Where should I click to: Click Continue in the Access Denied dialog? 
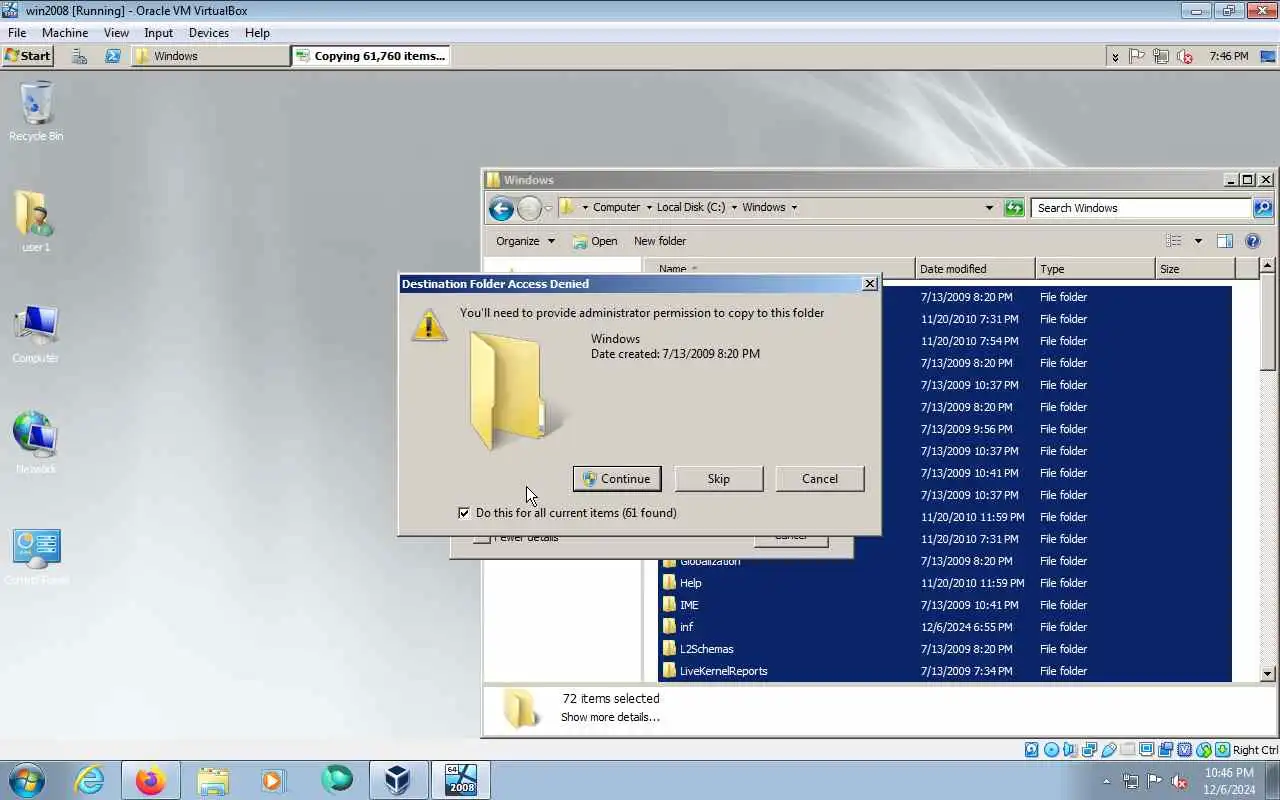tap(617, 479)
